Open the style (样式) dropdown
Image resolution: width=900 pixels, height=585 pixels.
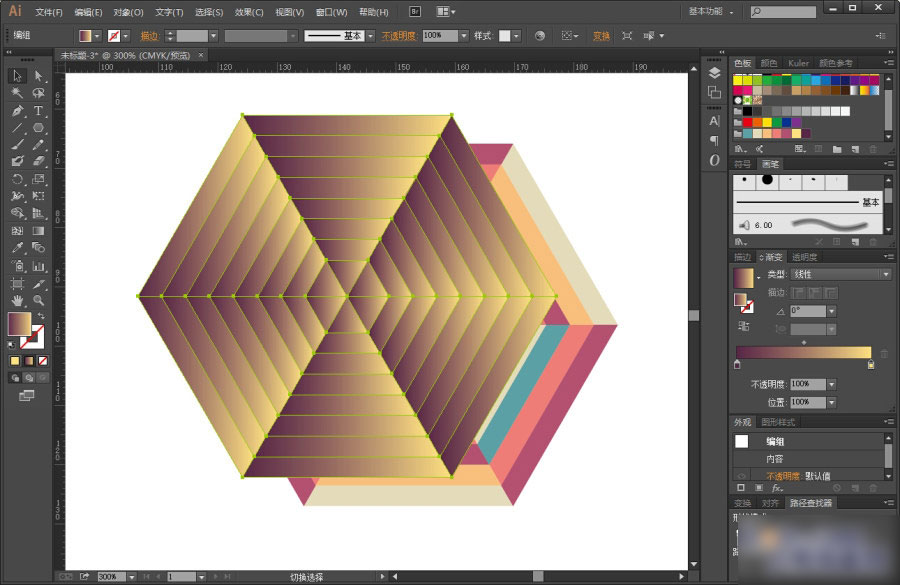[x=517, y=36]
